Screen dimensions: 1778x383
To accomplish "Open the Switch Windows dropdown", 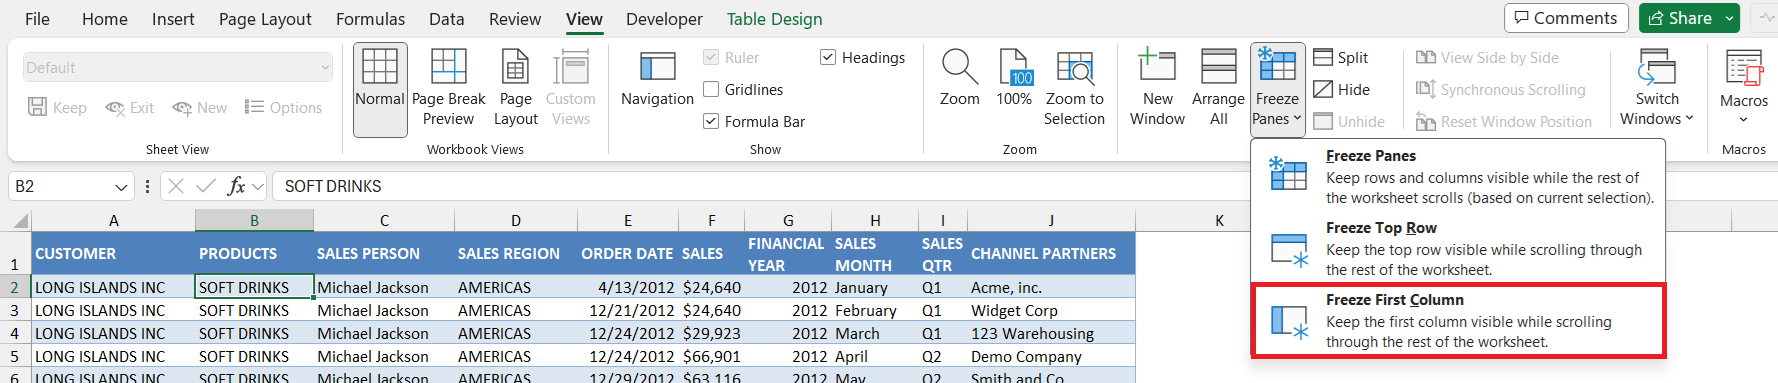I will (x=1657, y=88).
